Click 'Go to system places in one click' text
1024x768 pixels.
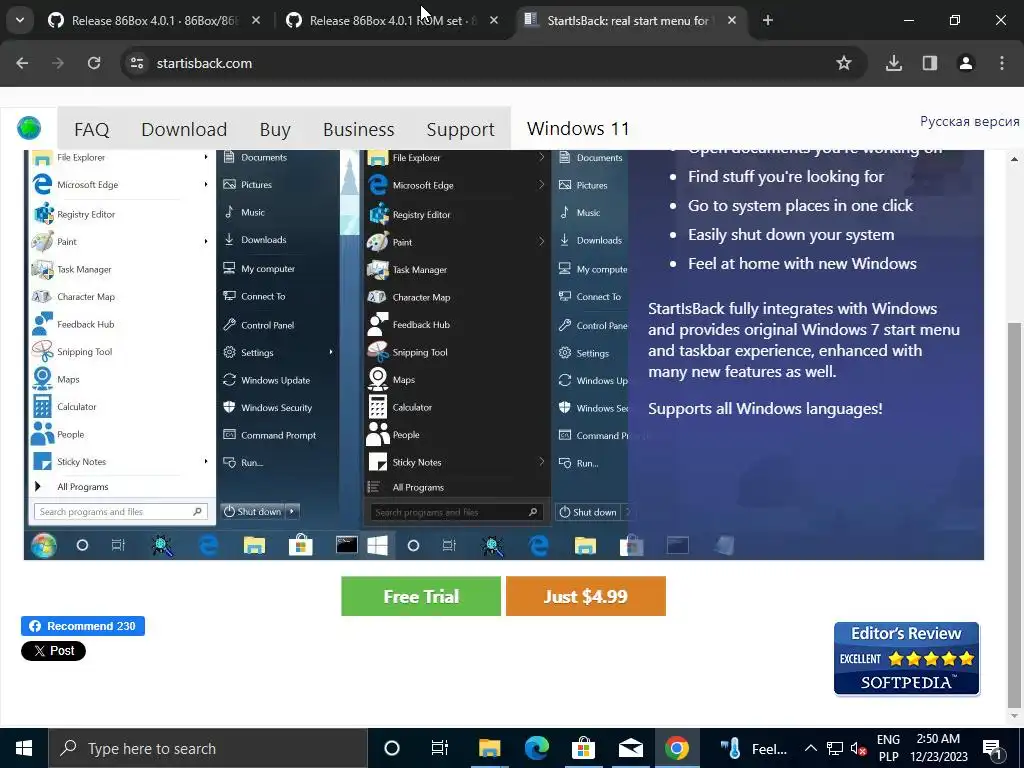[800, 206]
